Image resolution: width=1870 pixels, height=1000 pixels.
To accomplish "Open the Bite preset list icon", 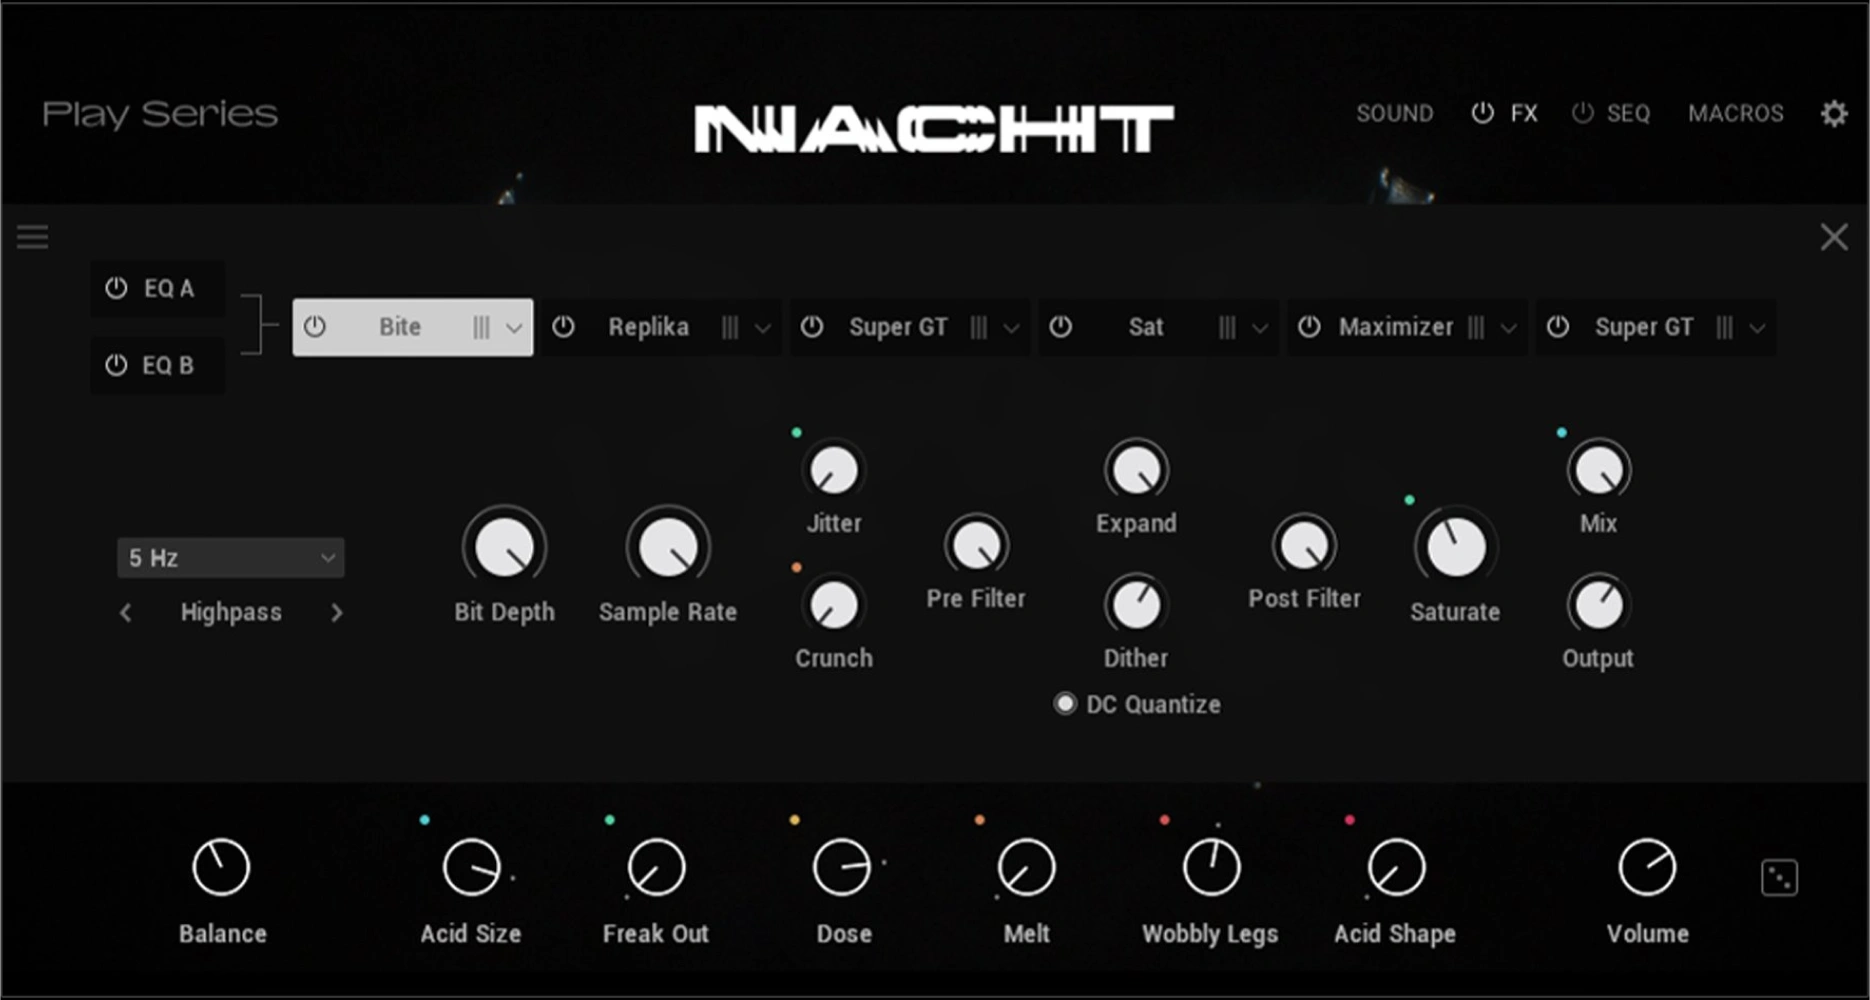I will 483,327.
